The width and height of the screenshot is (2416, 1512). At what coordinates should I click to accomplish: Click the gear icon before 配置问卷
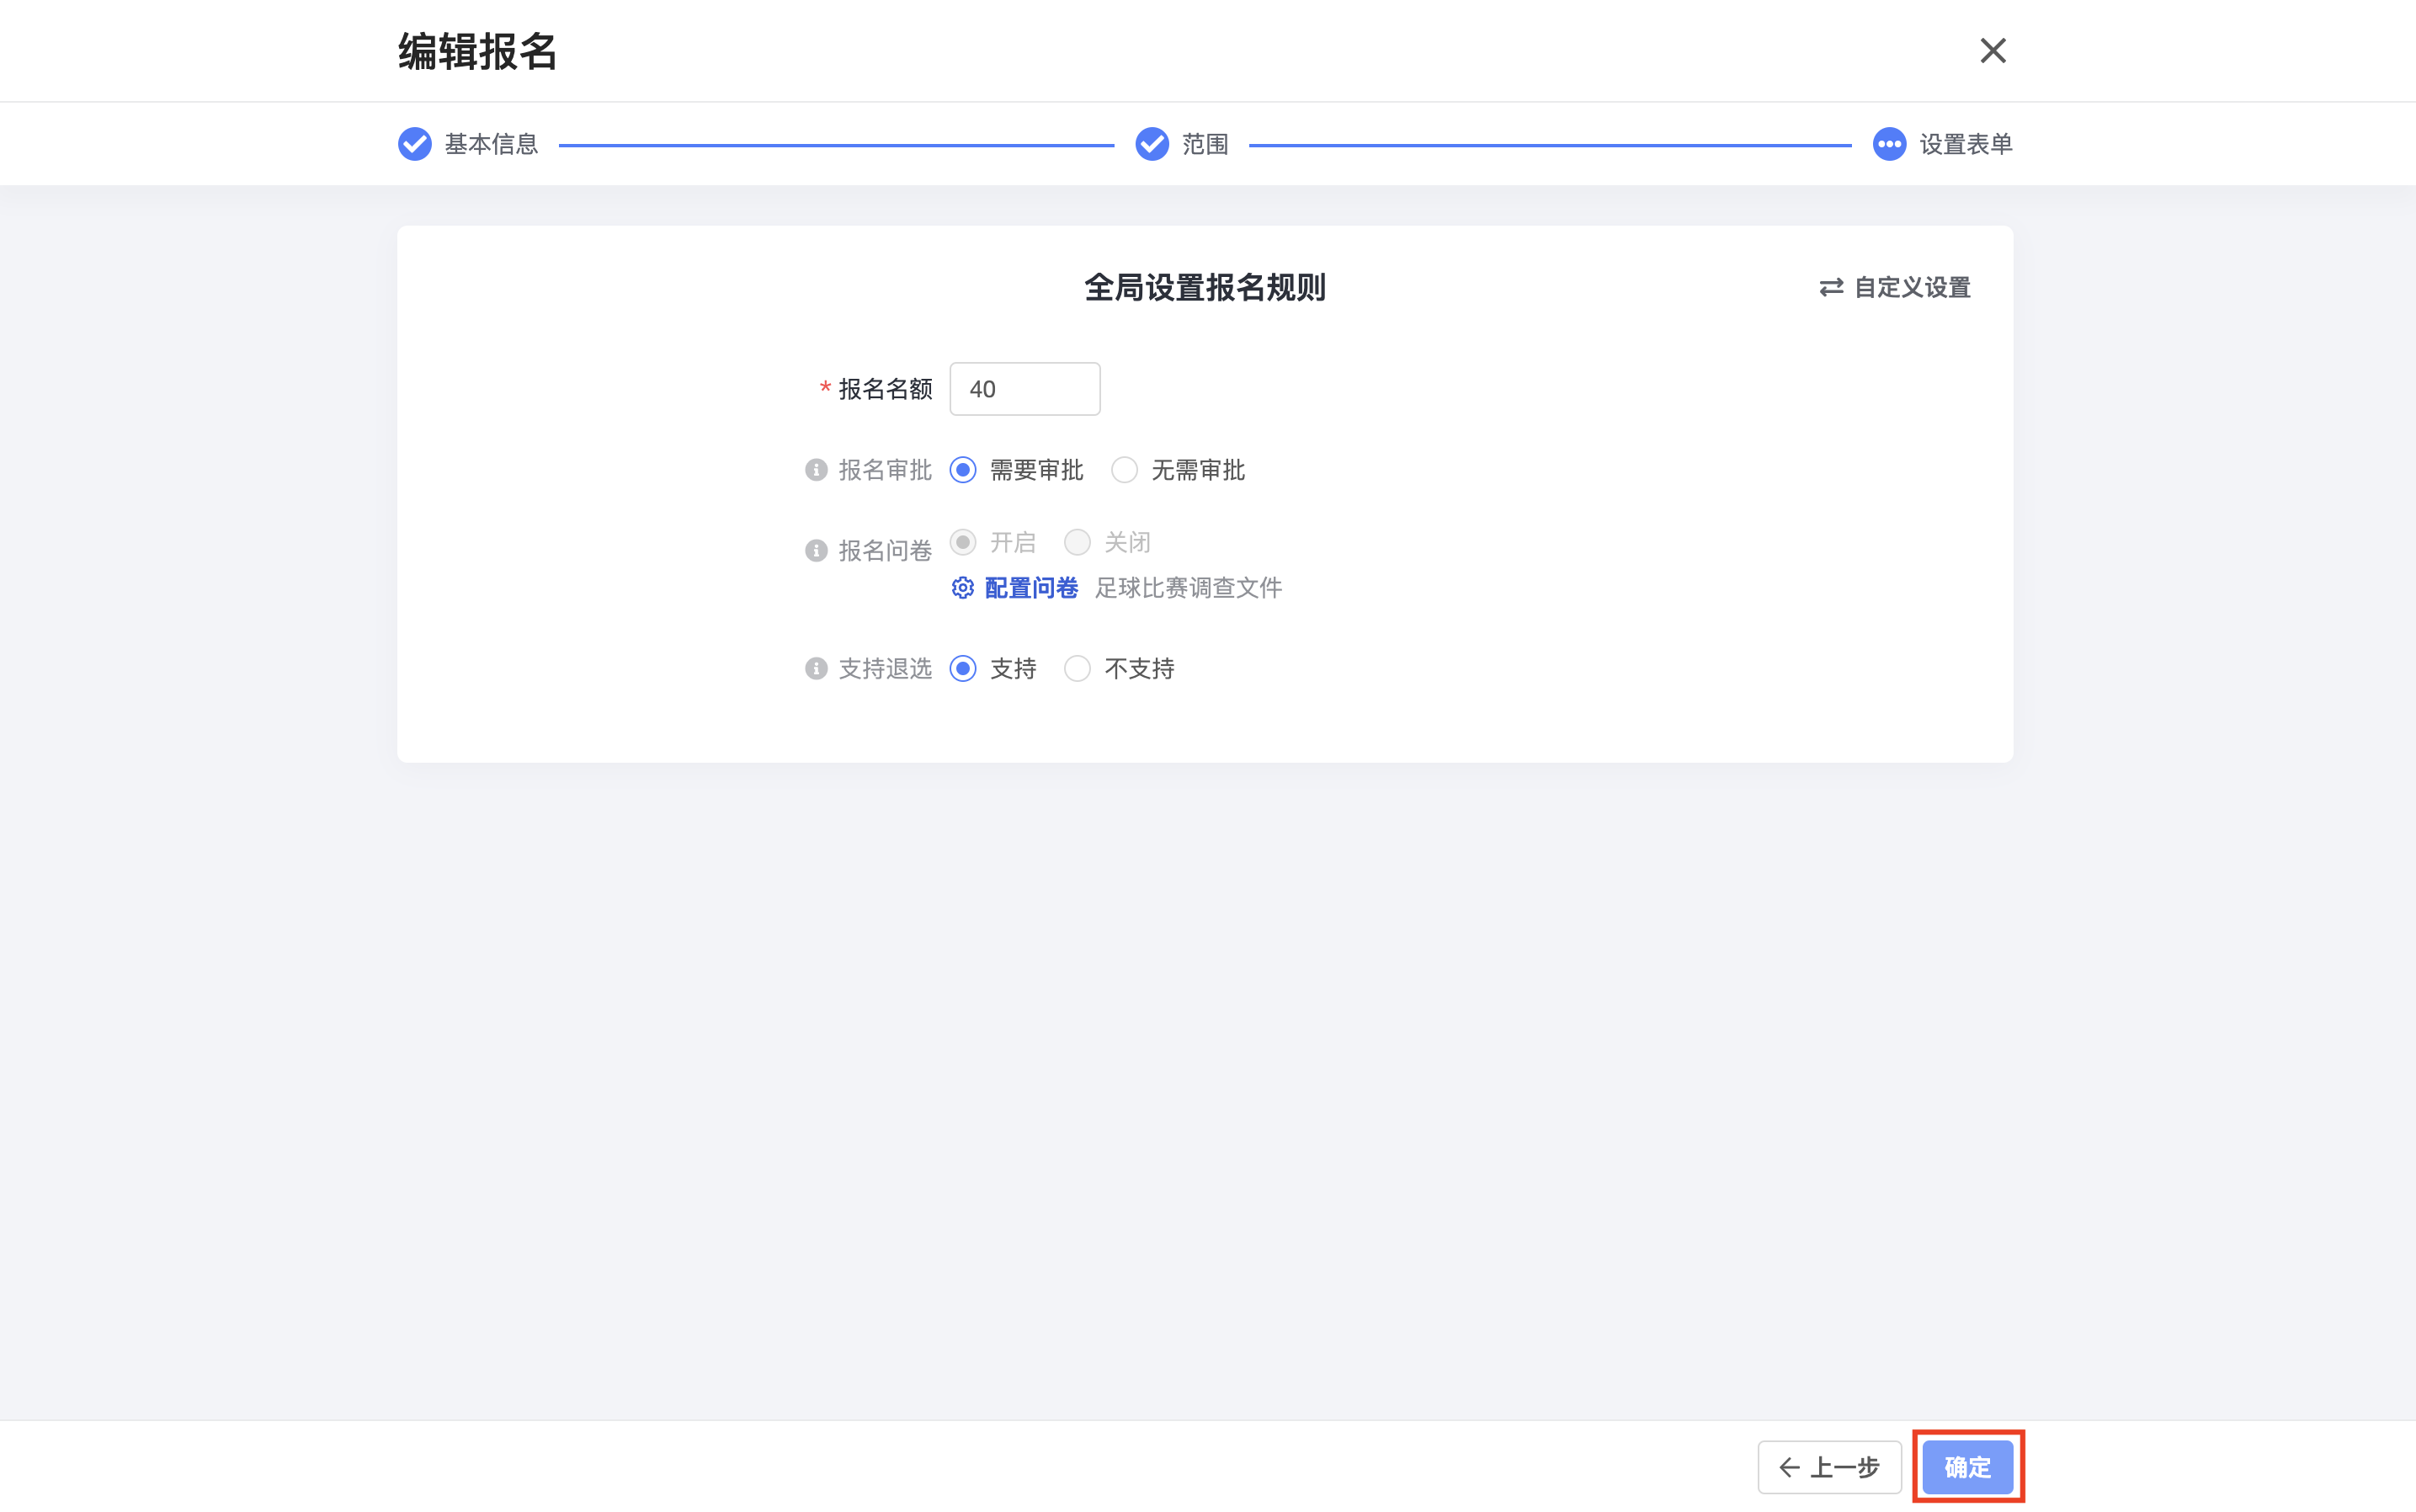point(962,588)
